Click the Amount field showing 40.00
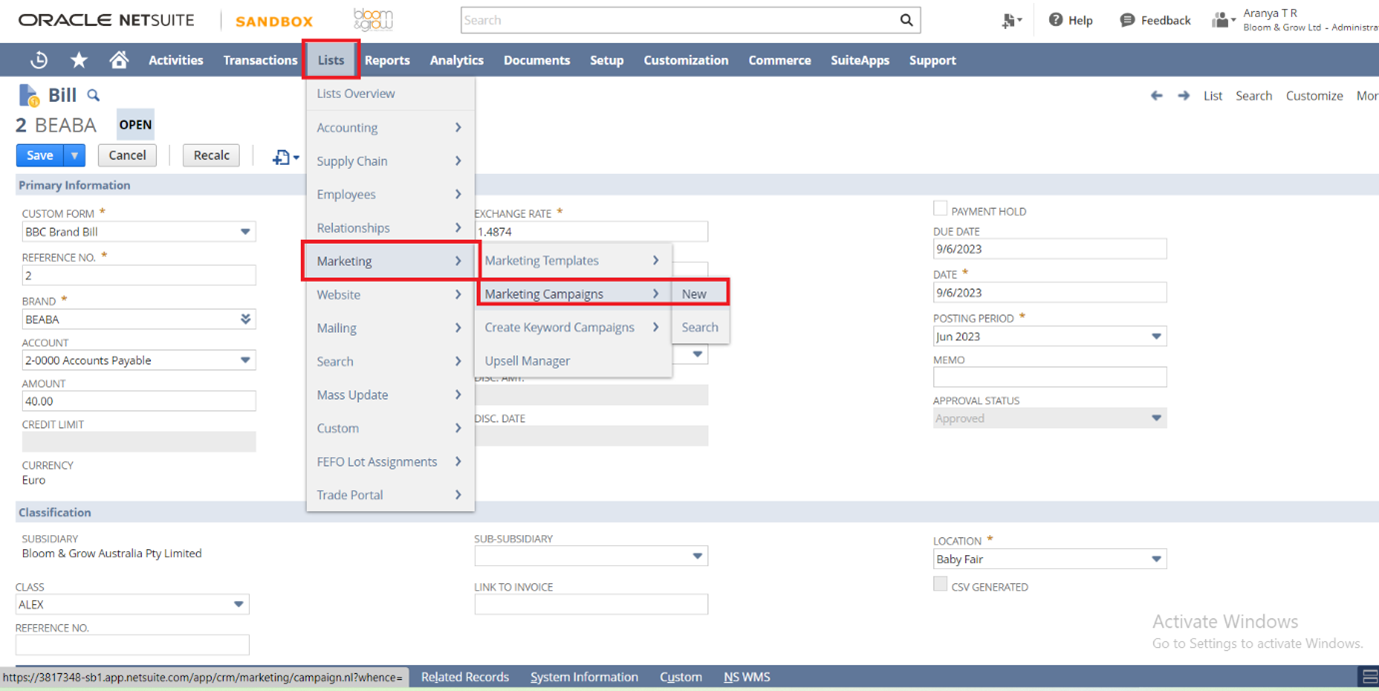Viewport: 1379px width, 691px height. [x=138, y=401]
